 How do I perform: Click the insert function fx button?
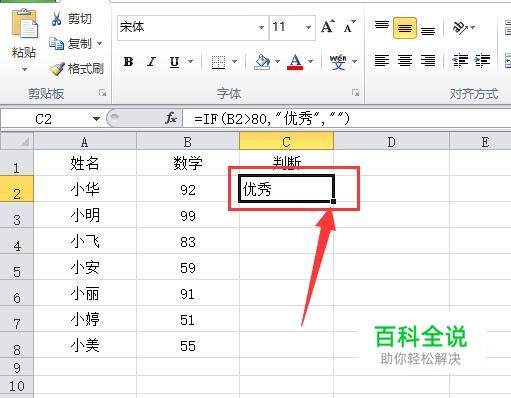[171, 118]
